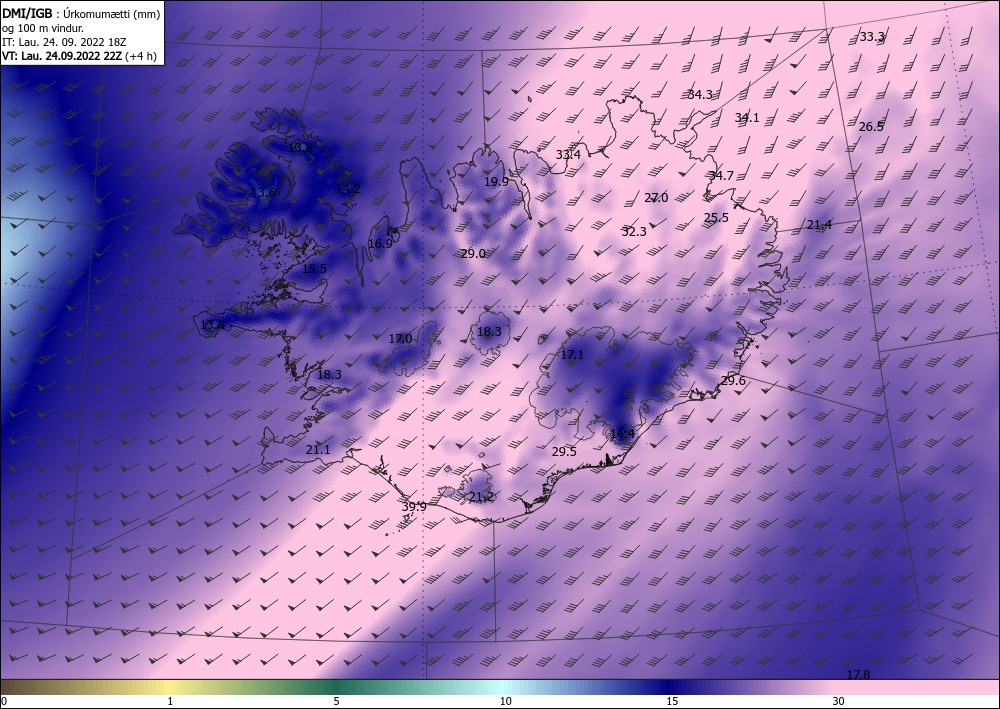Click the 17.1 value on the large glacier
This screenshot has height=709, width=1000.
coord(572,355)
